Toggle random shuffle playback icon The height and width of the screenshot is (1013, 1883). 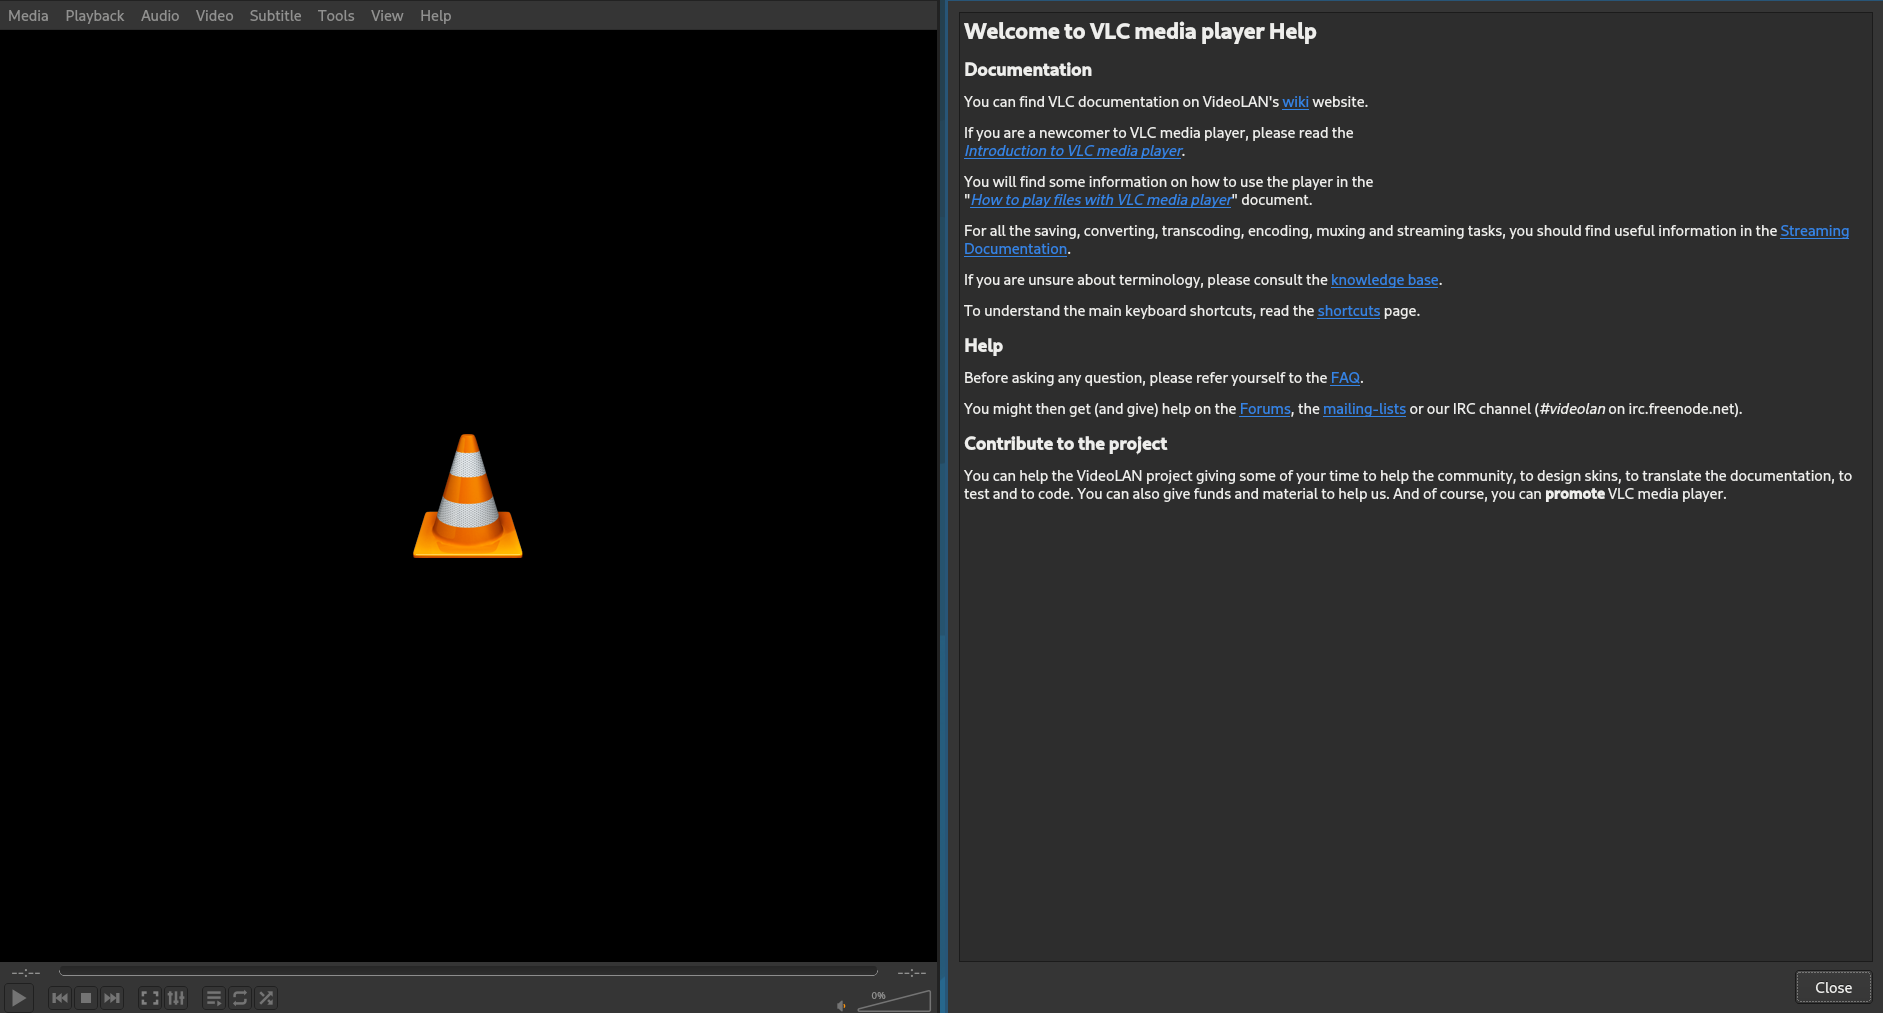[x=266, y=998]
